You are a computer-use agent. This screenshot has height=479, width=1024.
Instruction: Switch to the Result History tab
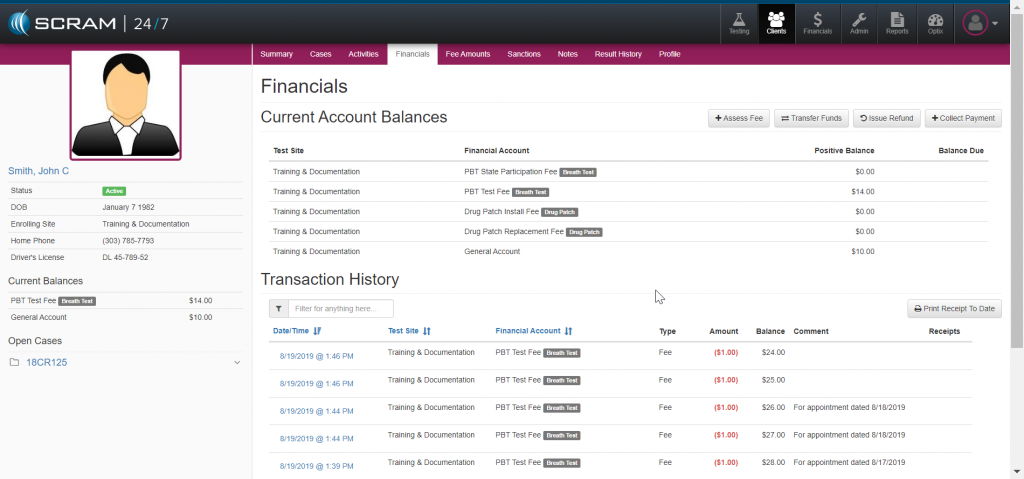(x=617, y=54)
